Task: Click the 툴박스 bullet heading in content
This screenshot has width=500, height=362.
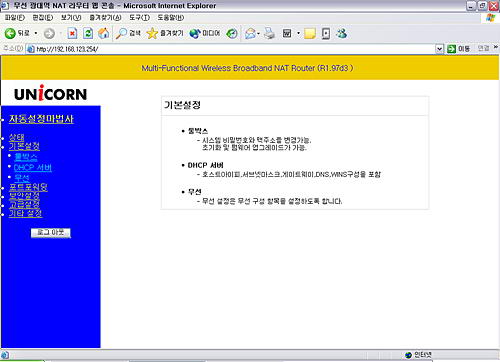Action: 198,131
